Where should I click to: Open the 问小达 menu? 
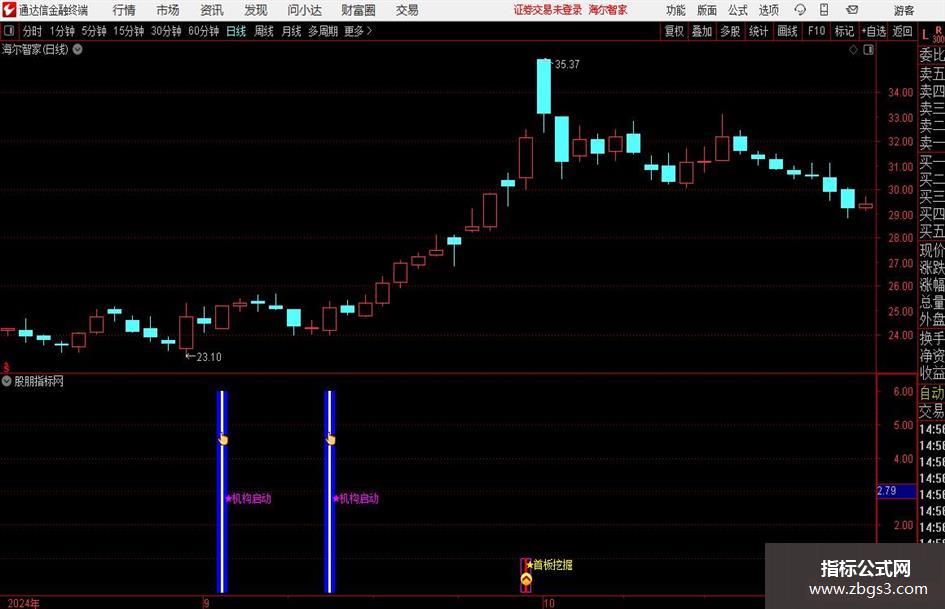304,10
